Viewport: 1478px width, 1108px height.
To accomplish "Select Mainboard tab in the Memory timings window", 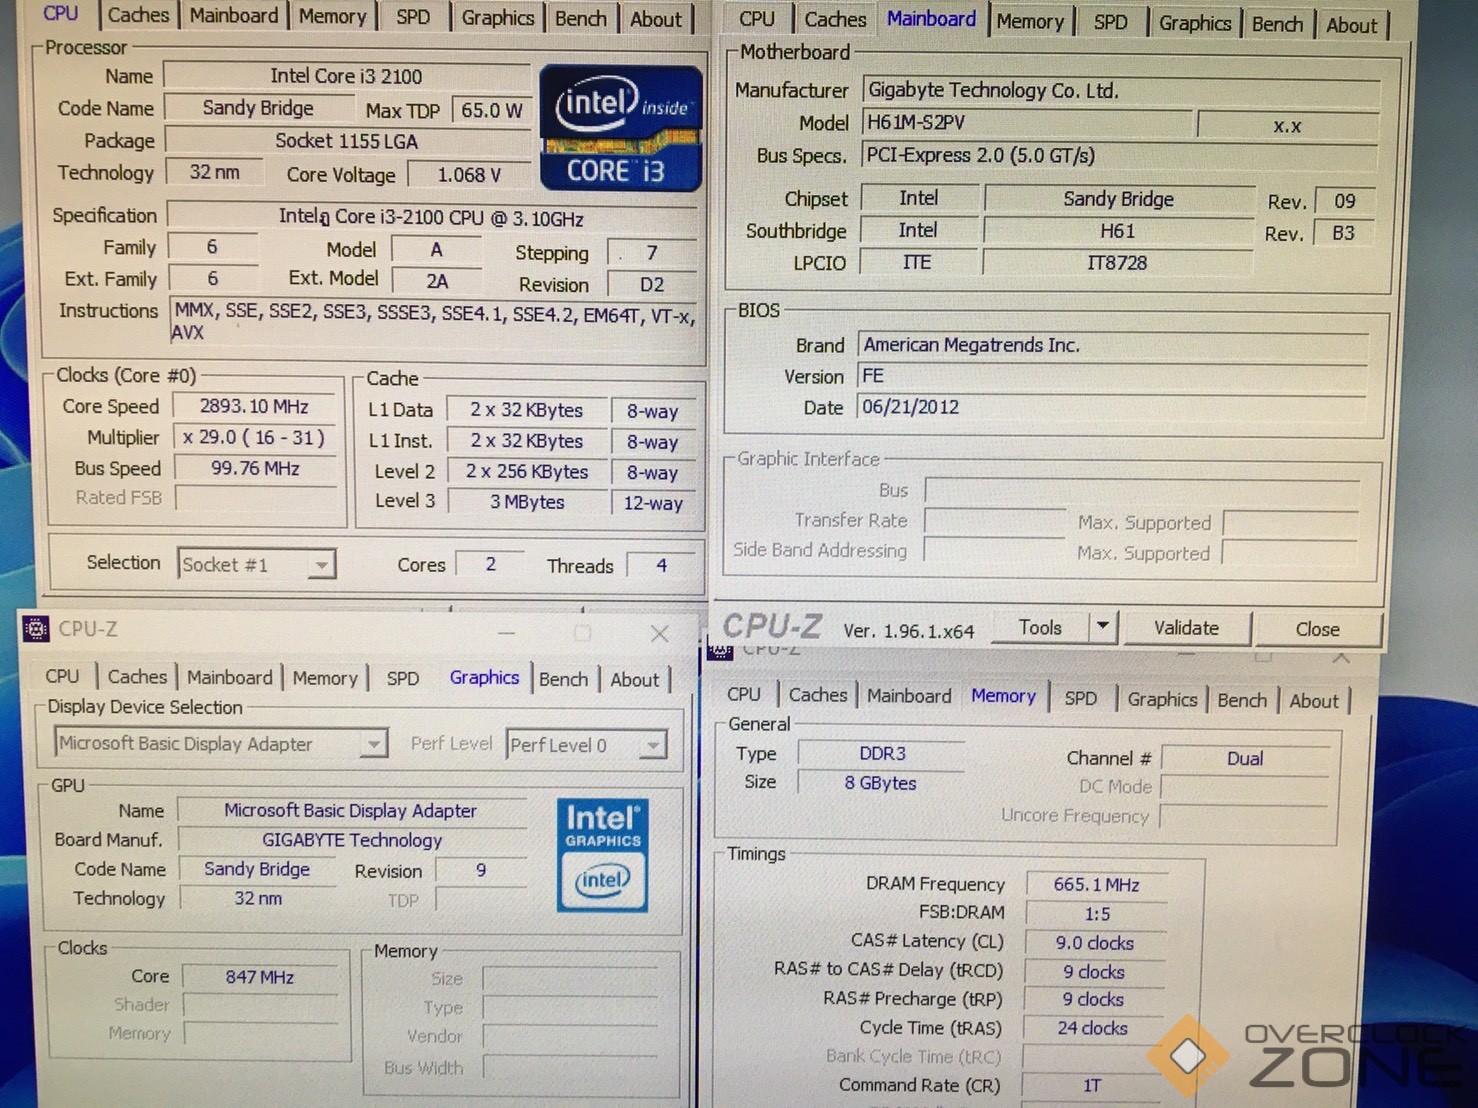I will coord(909,696).
